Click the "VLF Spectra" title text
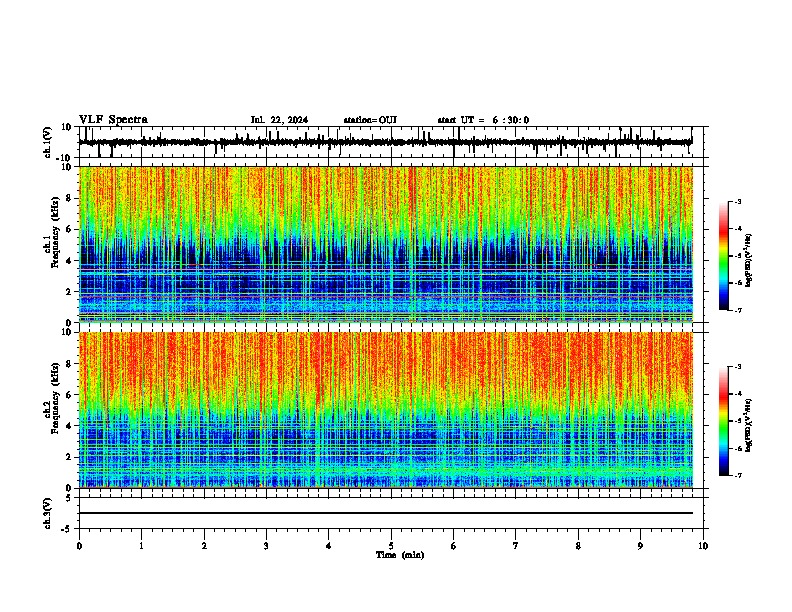Viewport: 792px width, 612px height. coord(113,120)
